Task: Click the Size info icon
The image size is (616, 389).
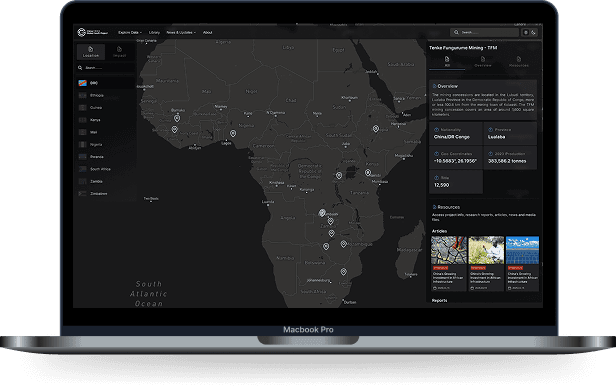Action: coord(436,178)
